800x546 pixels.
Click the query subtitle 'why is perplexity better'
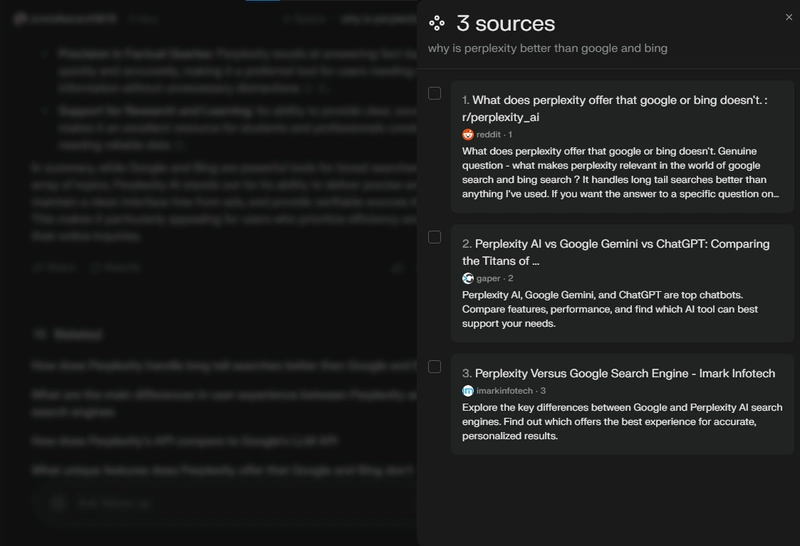pos(547,48)
